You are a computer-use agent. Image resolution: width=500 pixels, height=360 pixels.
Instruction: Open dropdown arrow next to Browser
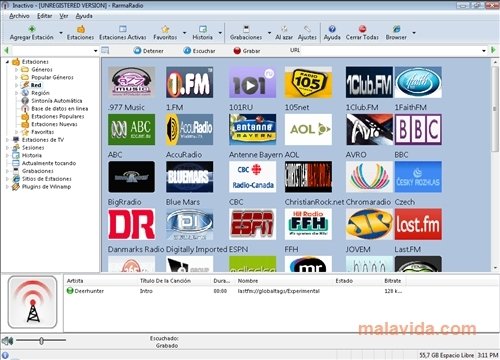(414, 33)
